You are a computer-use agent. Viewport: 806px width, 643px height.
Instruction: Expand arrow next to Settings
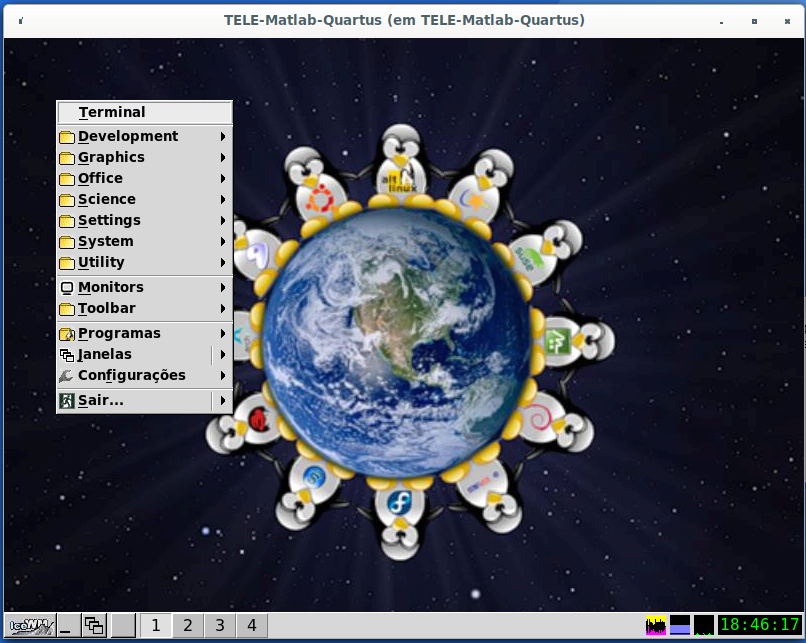pos(223,221)
